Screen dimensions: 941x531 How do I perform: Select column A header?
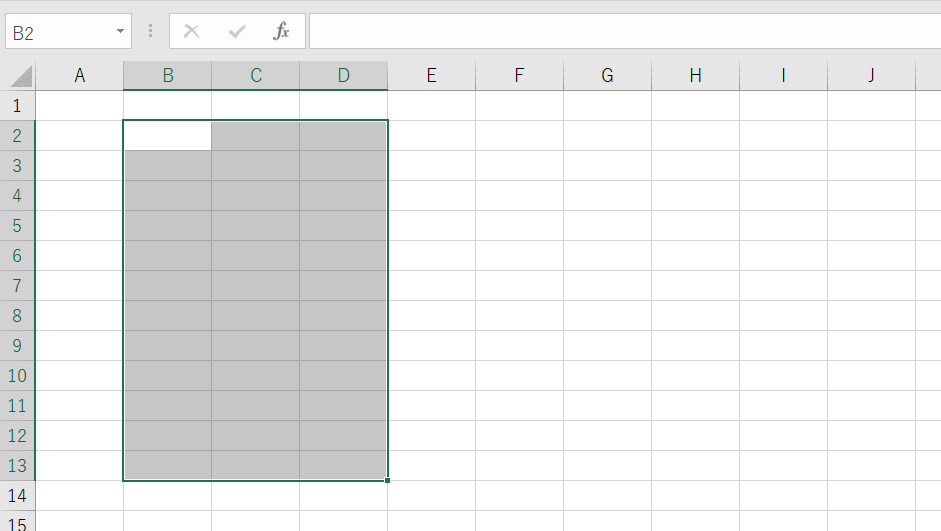pos(80,75)
